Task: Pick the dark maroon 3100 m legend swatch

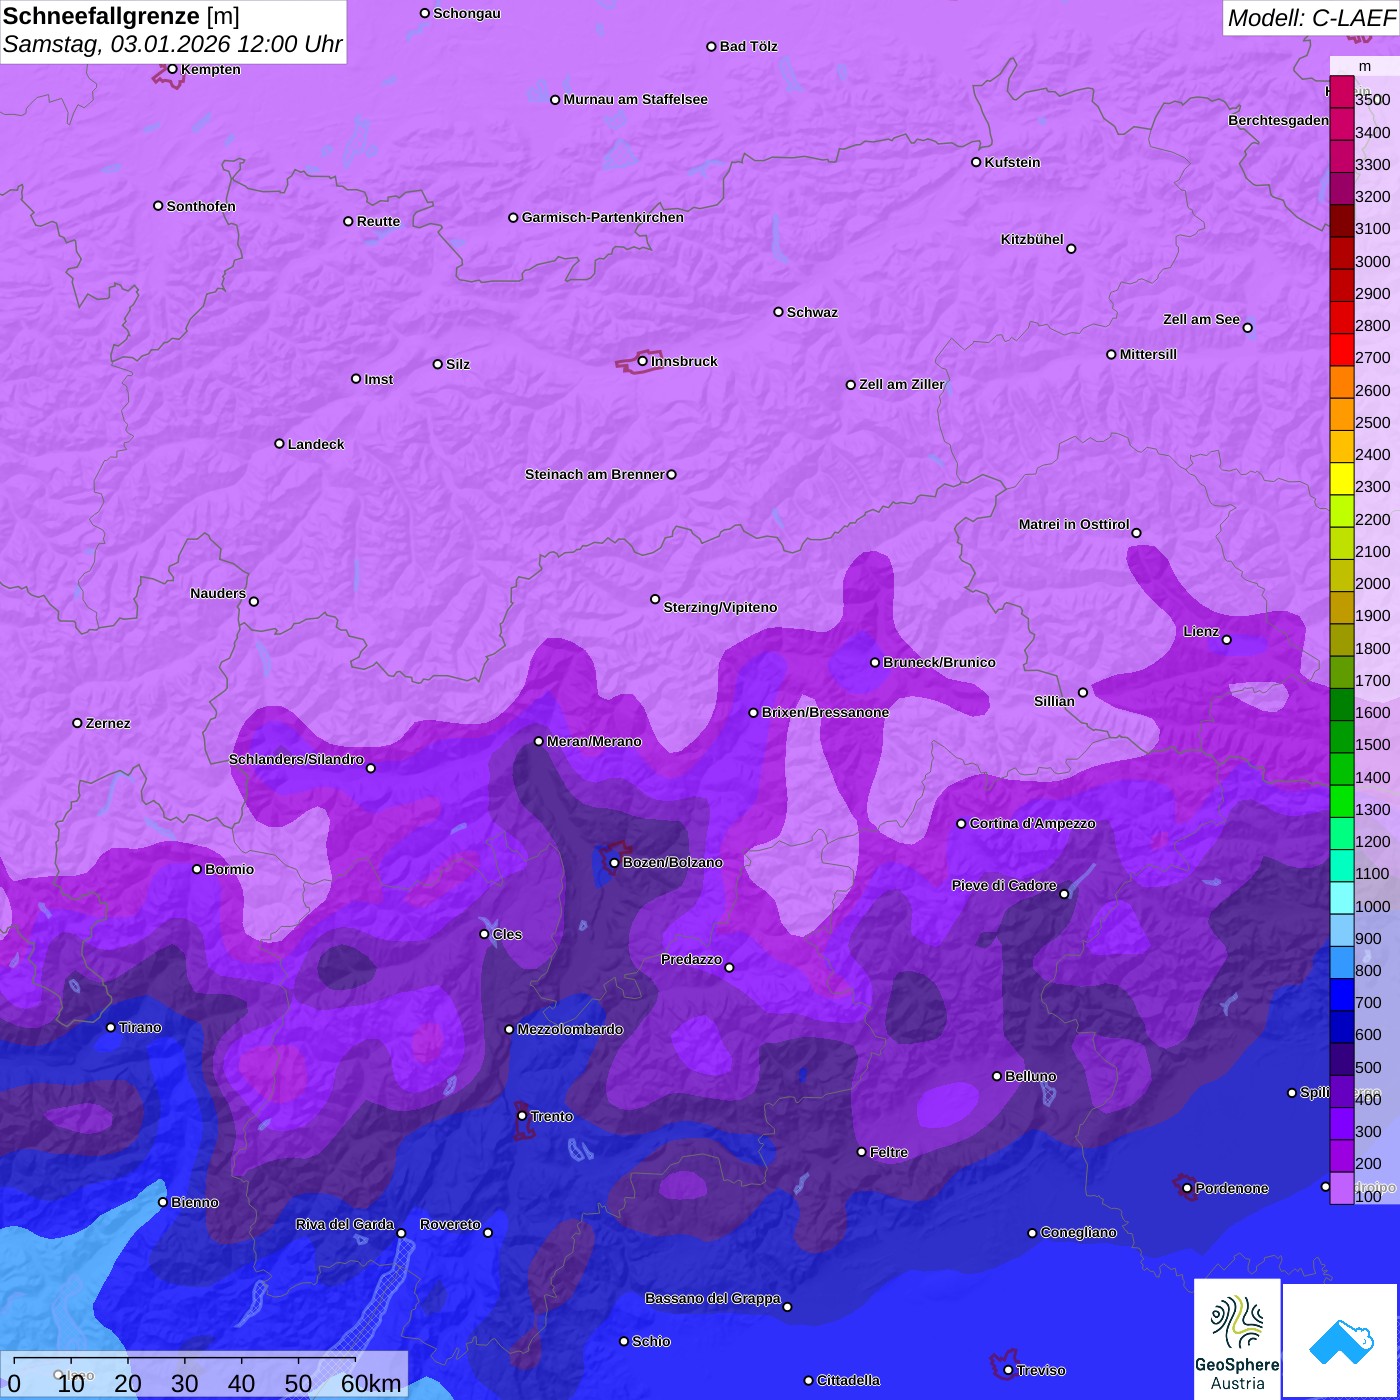Action: click(x=1341, y=221)
